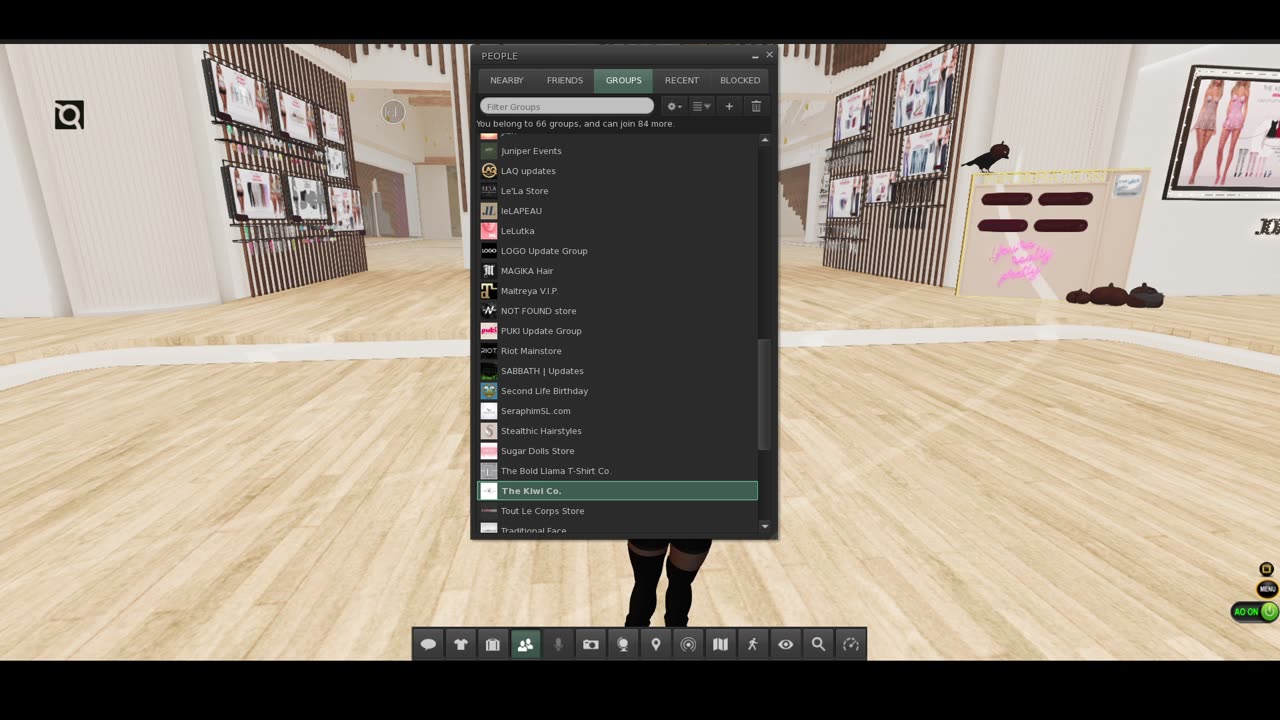
Task: Open the speedometer performance icon
Action: [851, 645]
